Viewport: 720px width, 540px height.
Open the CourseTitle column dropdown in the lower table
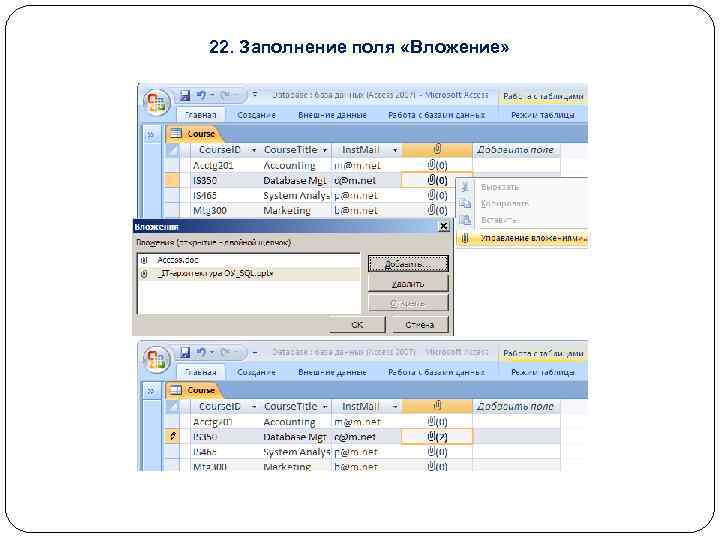click(x=325, y=406)
